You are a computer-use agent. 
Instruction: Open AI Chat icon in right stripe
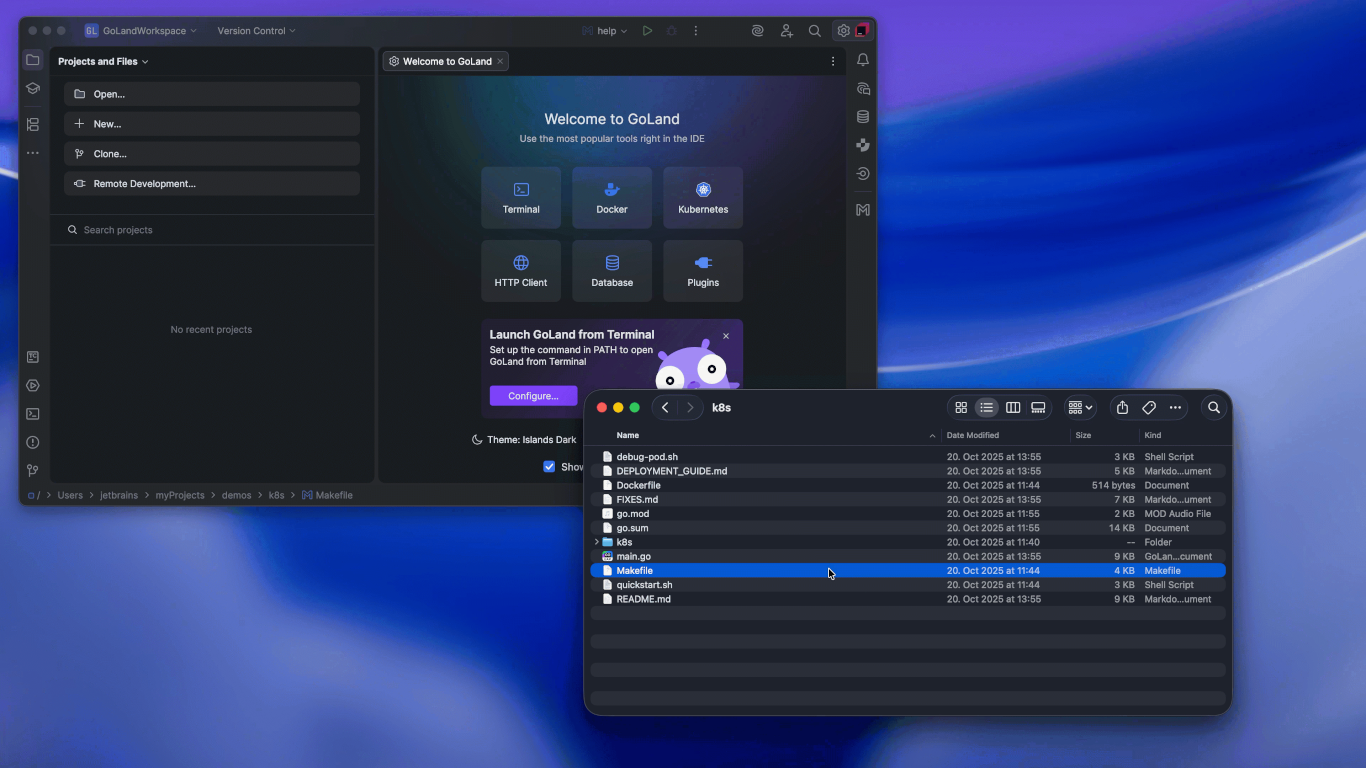(863, 89)
